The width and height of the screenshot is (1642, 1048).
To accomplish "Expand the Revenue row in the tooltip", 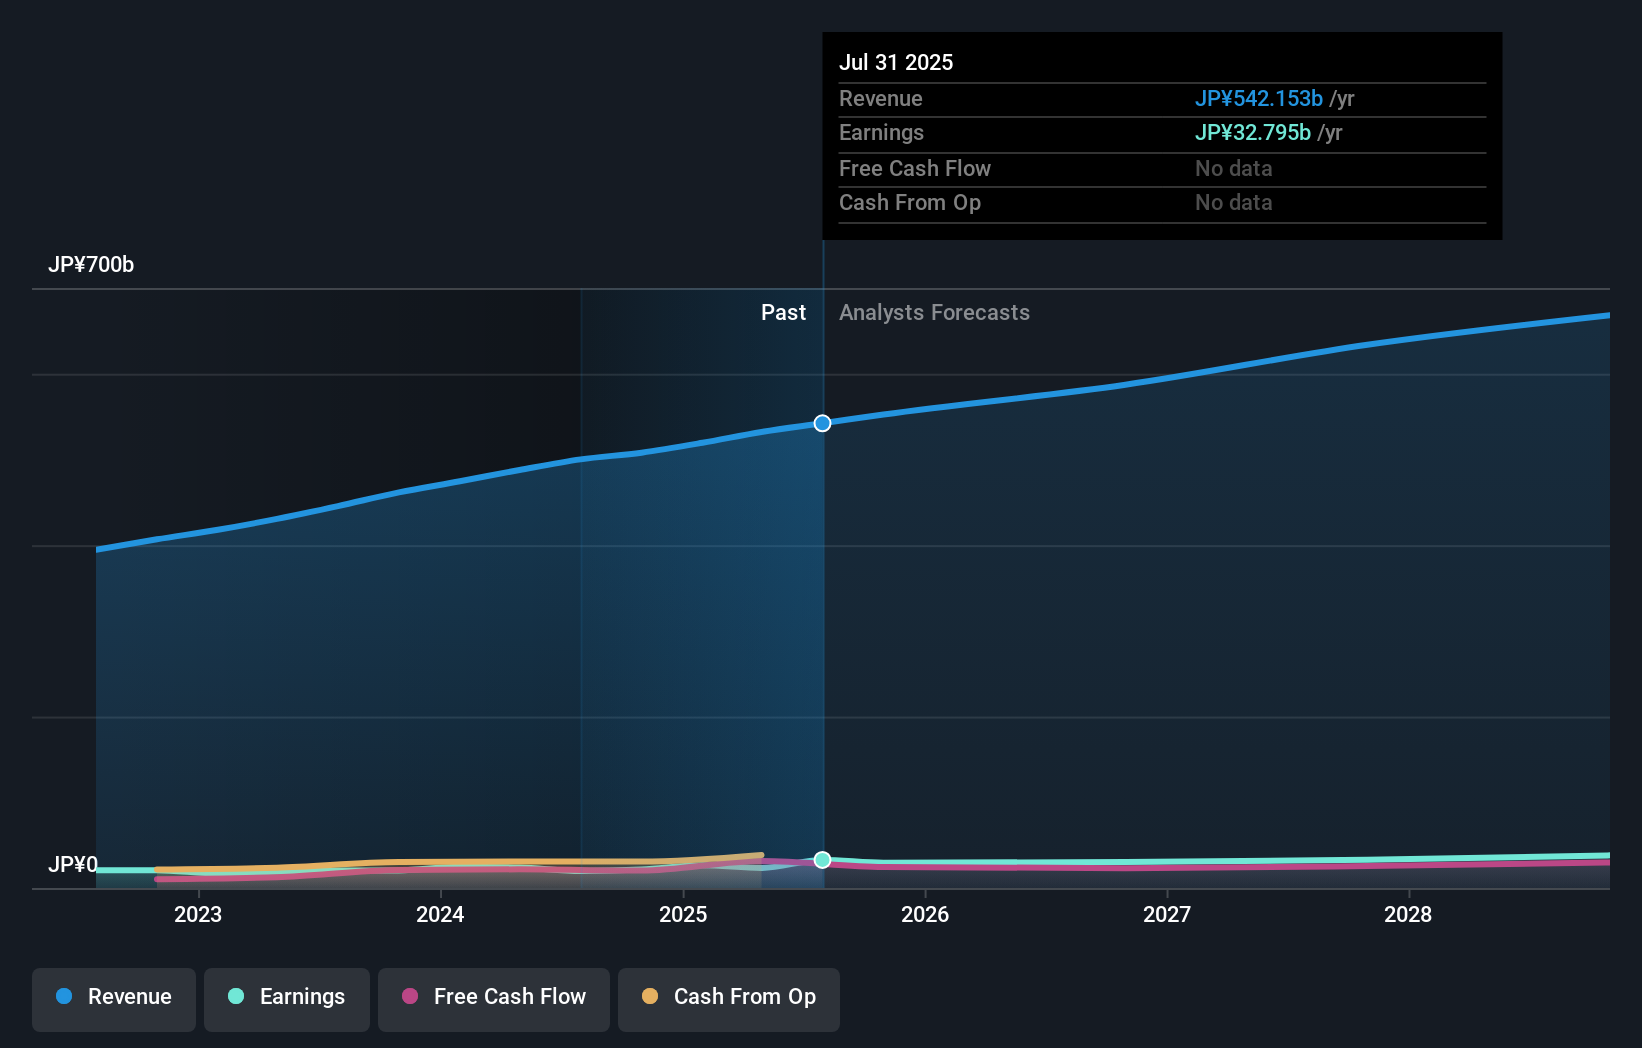I will pyautogui.click(x=1160, y=99).
